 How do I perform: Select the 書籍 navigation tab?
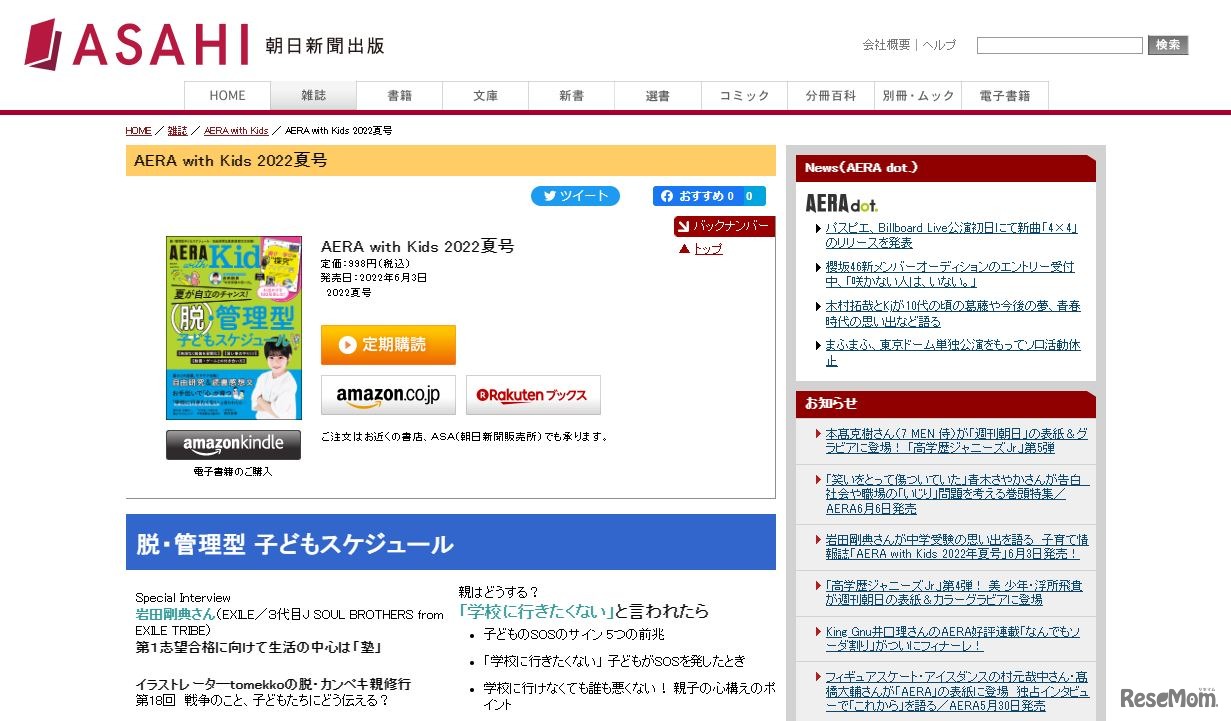click(x=399, y=96)
